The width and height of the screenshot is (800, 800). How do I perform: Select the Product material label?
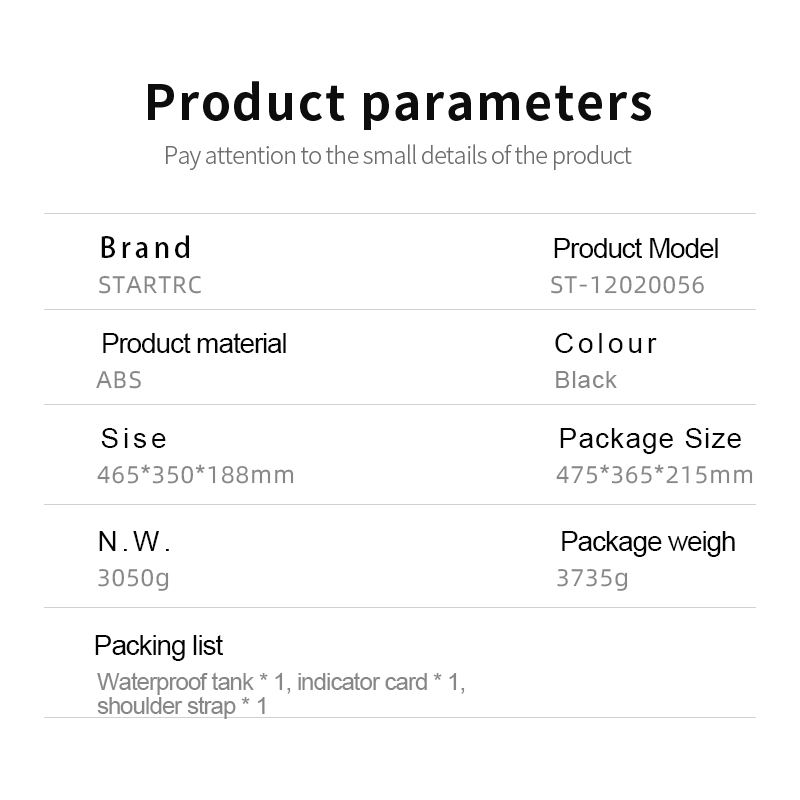coord(194,343)
